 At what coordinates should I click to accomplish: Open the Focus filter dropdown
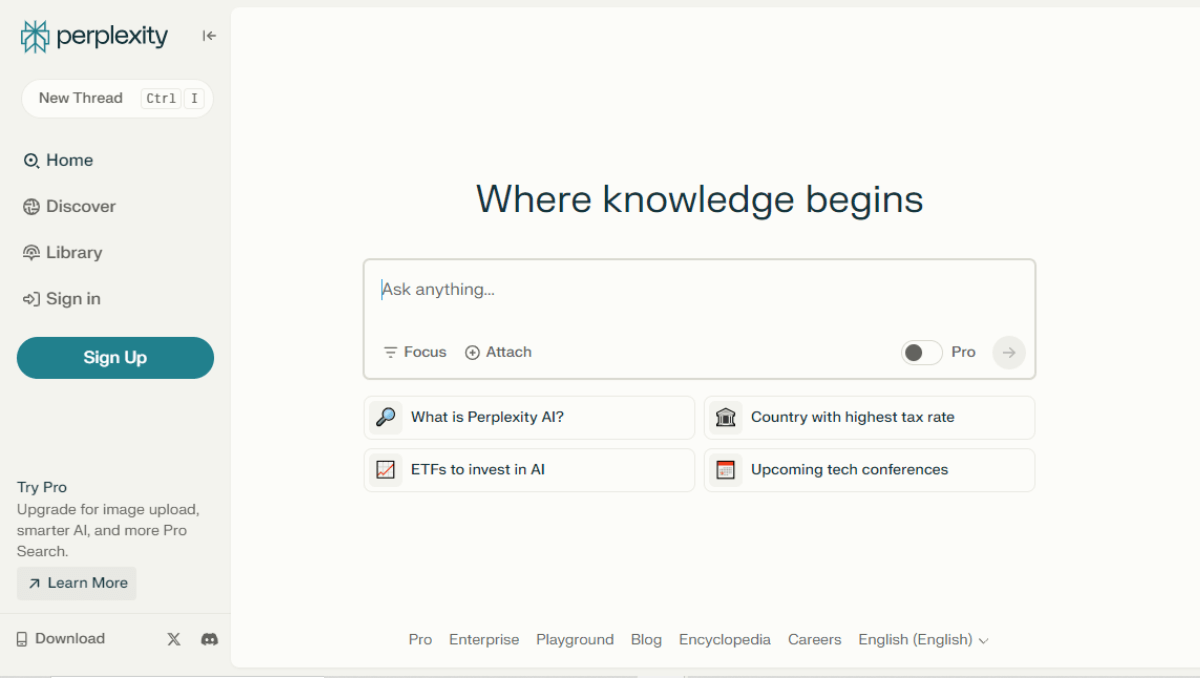415,352
